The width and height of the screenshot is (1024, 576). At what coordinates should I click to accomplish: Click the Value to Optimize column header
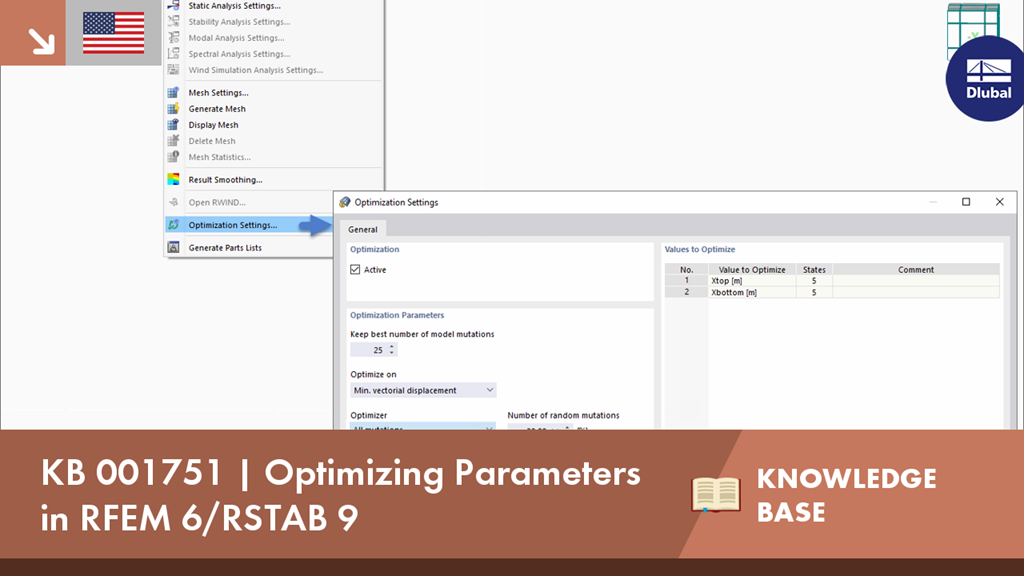point(752,269)
